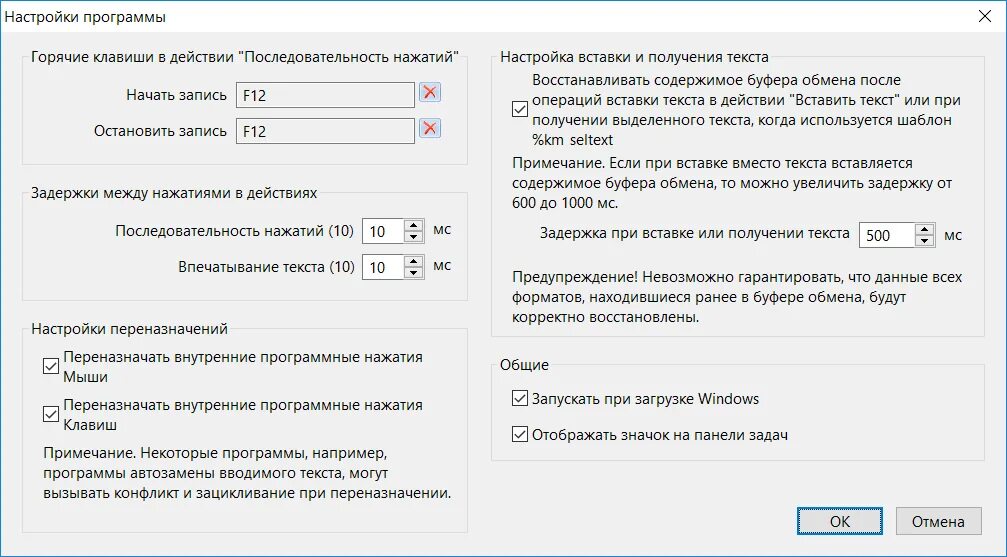Focus the key sequence delay value field

pos(383,231)
